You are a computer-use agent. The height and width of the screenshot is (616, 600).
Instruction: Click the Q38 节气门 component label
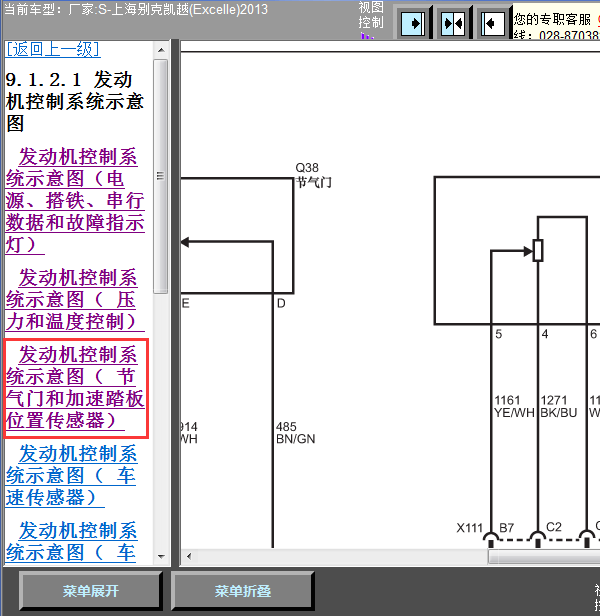click(x=313, y=176)
